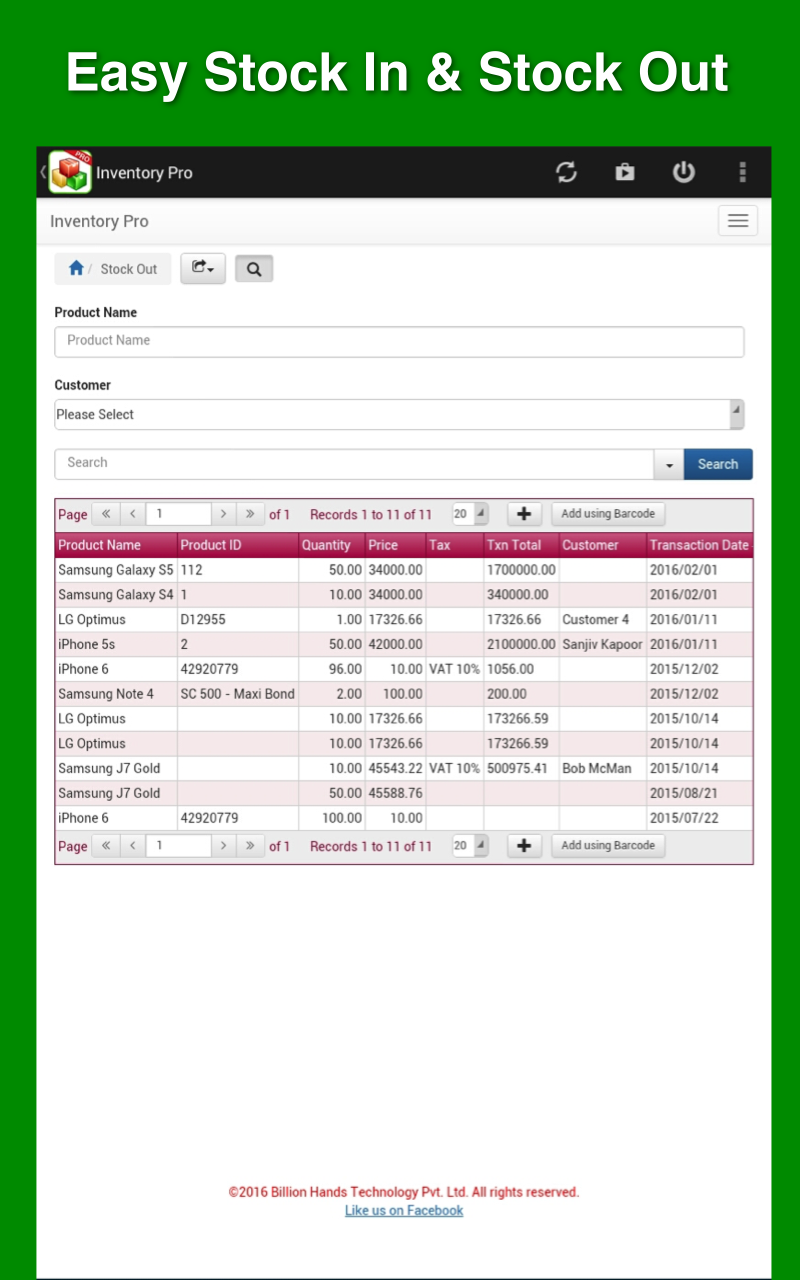Viewport: 800px width, 1280px height.
Task: Sort by Tax column header
Action: (455, 545)
